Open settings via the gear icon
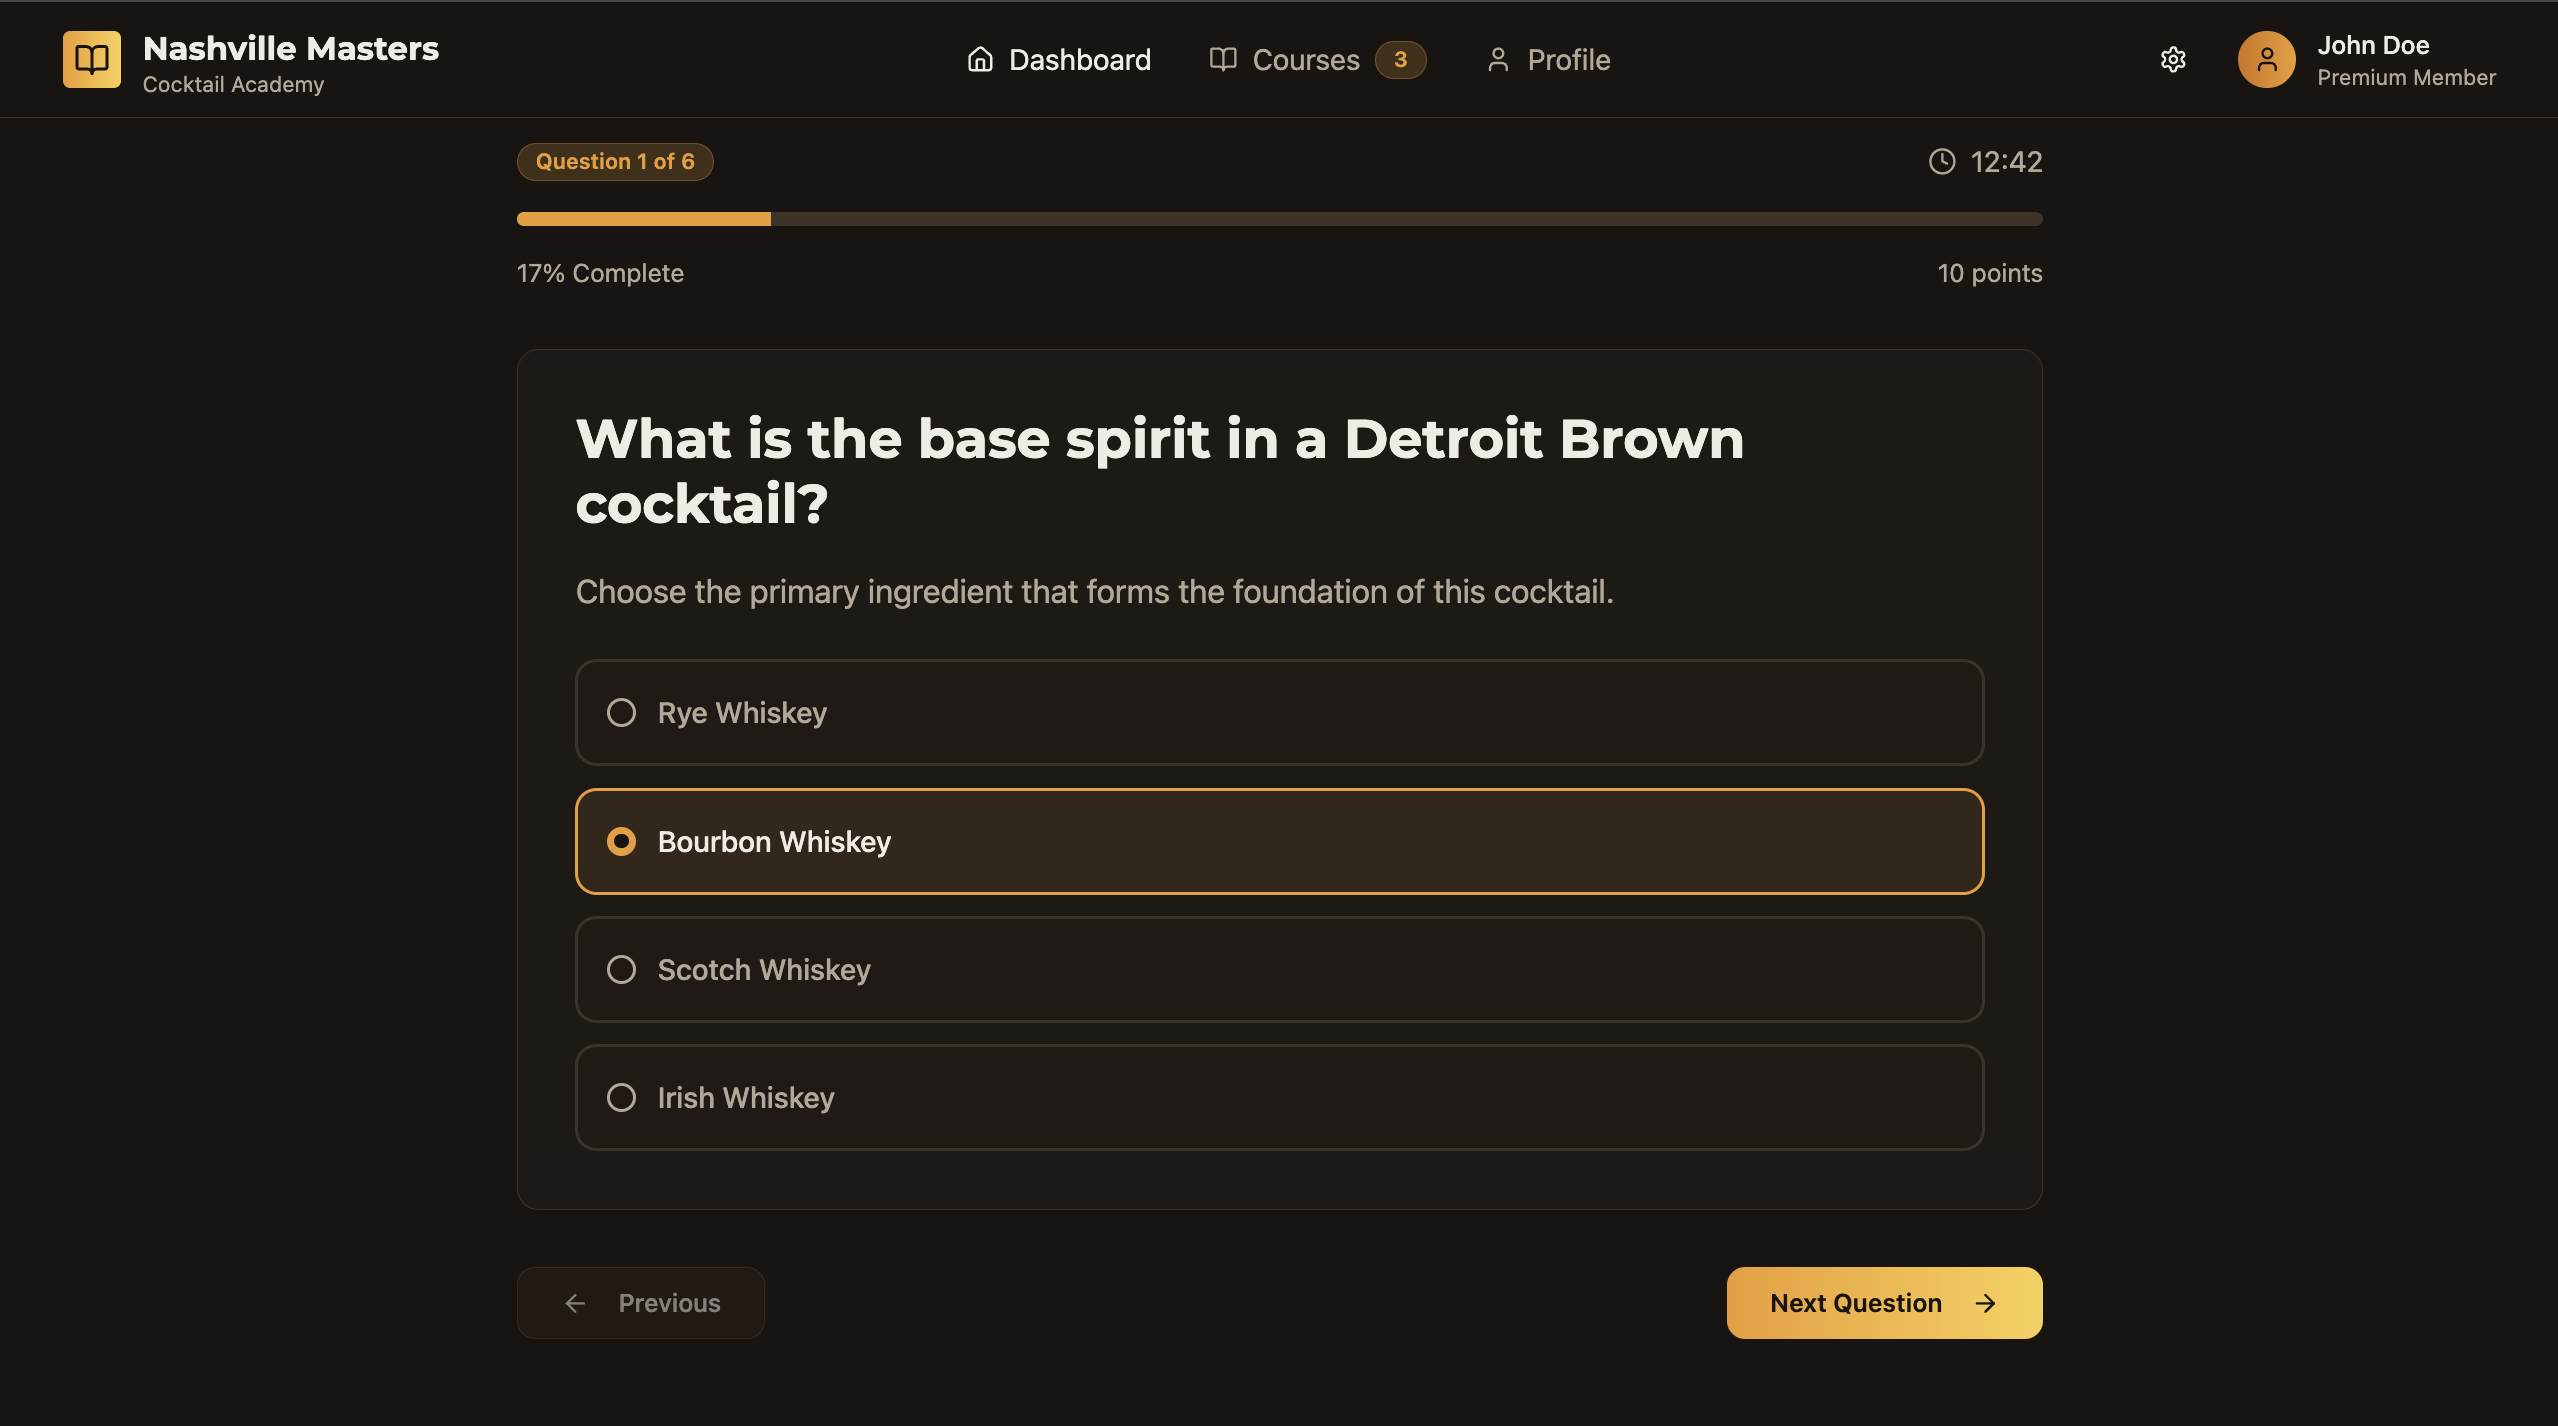Viewport: 2558px width, 1426px height. click(2172, 59)
